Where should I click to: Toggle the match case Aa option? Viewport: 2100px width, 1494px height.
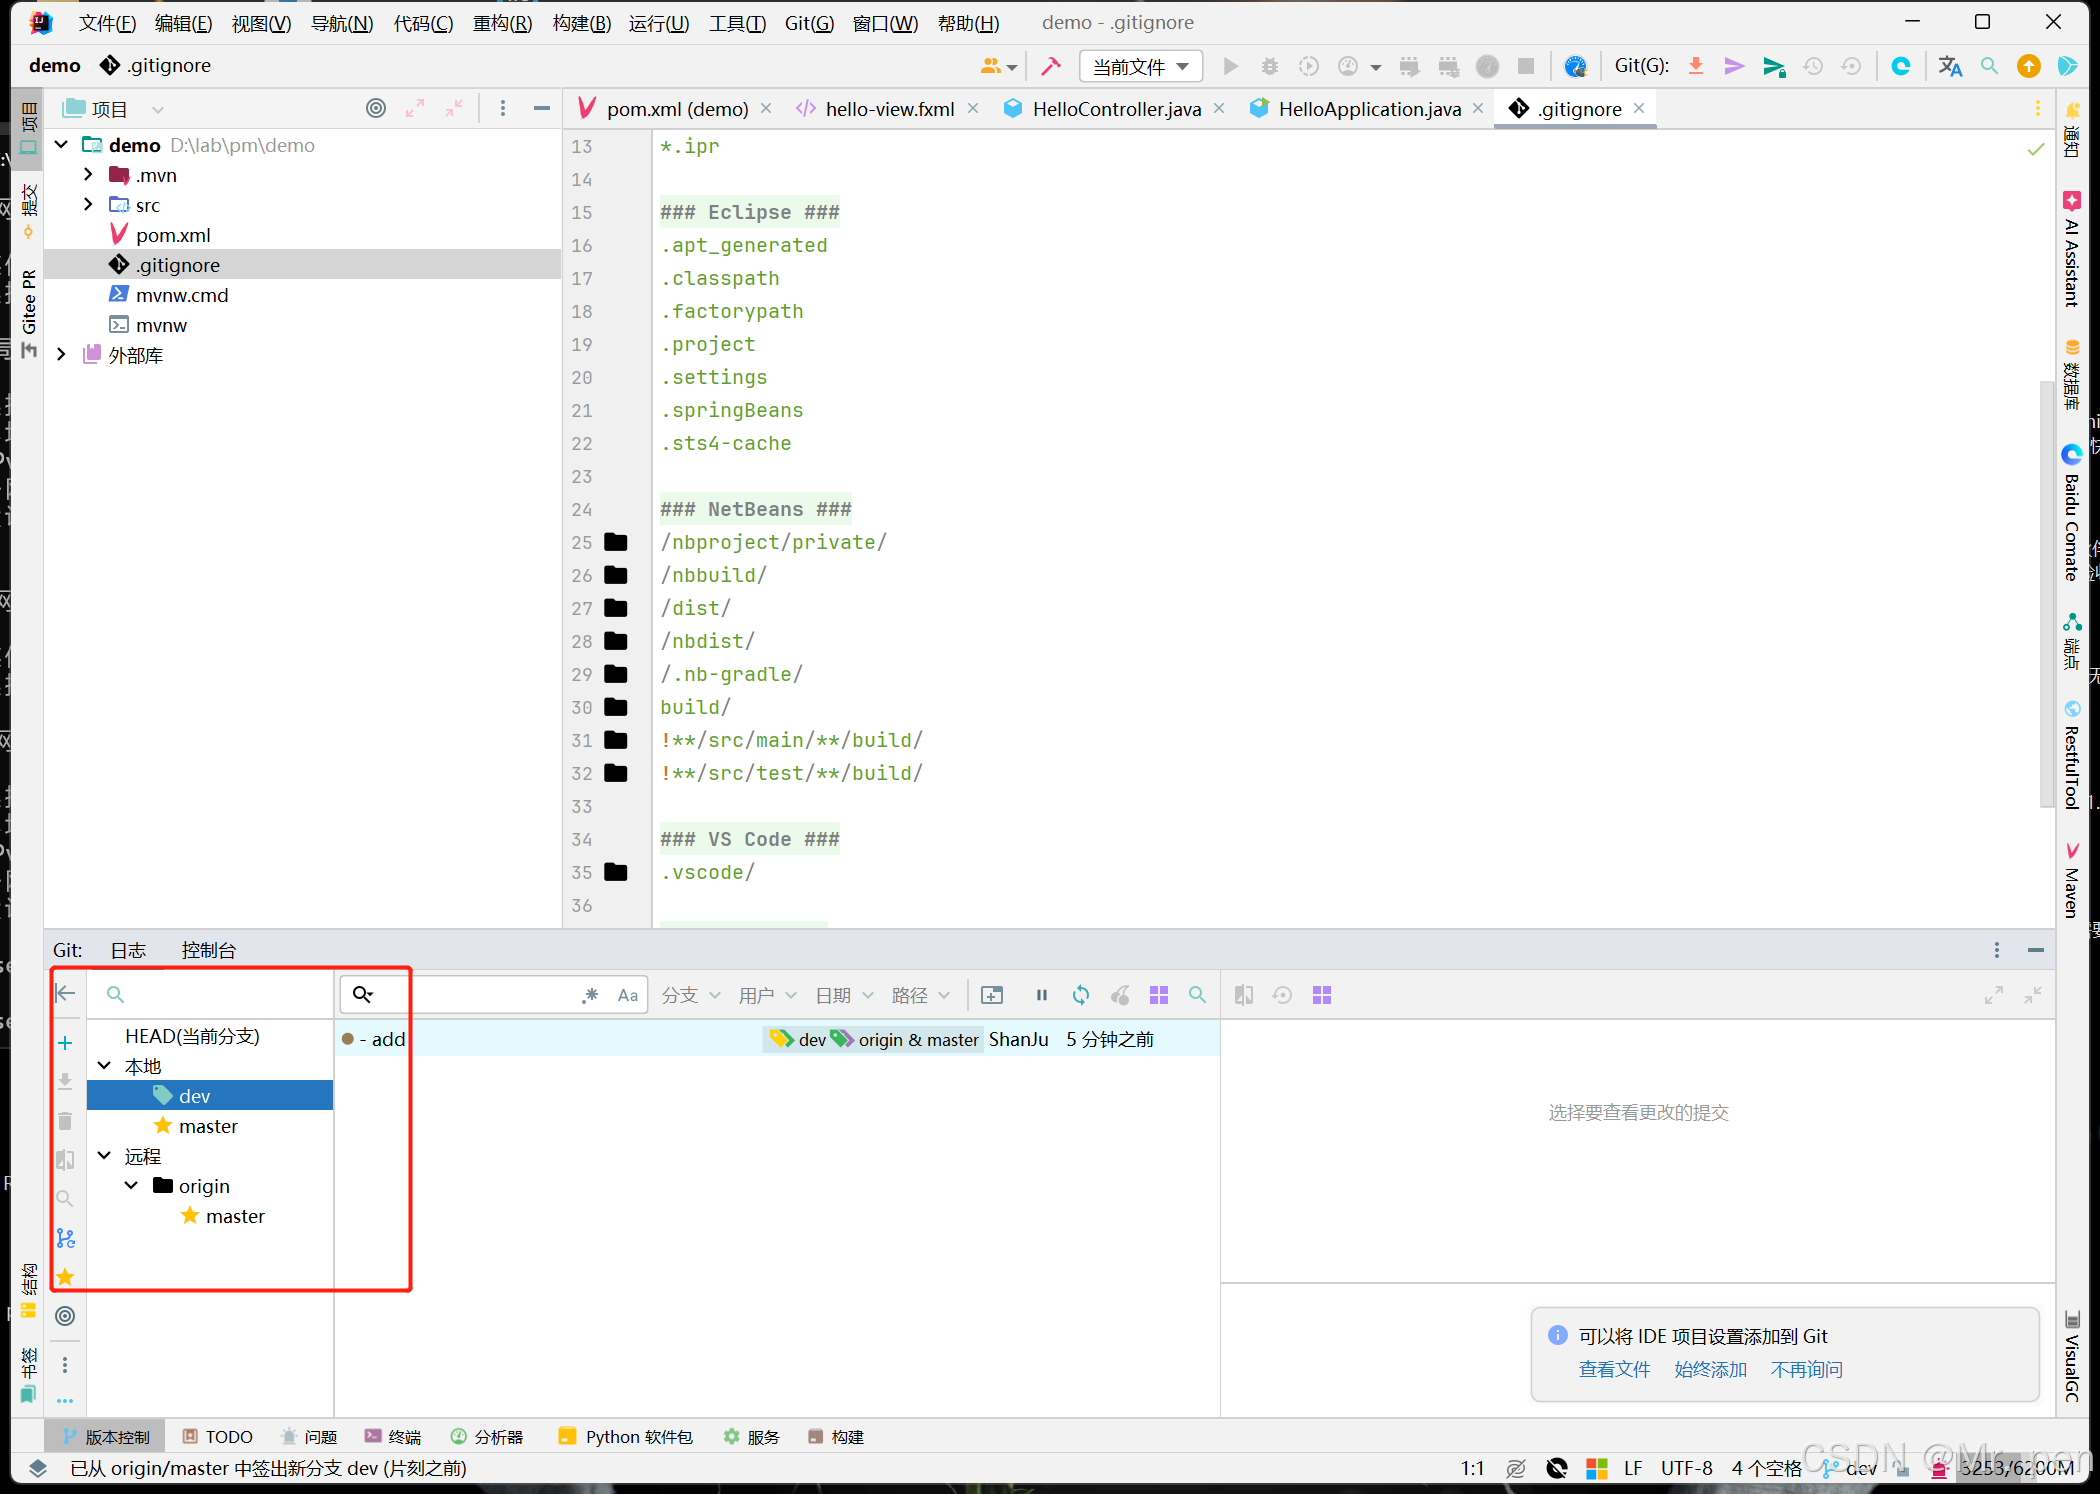click(x=628, y=995)
